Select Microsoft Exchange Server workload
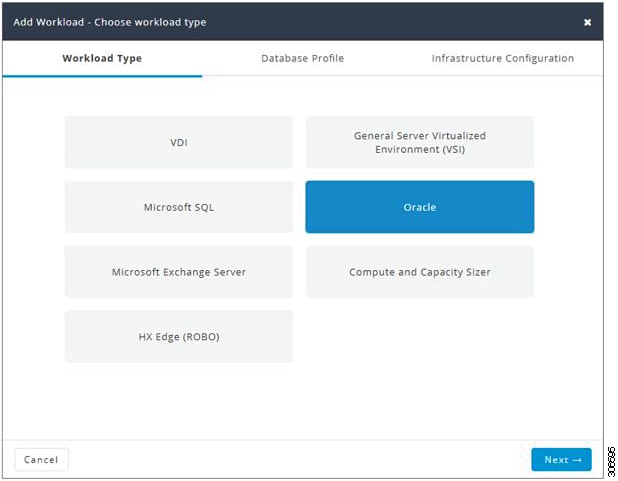Viewport: 618px width, 481px height. tap(179, 272)
